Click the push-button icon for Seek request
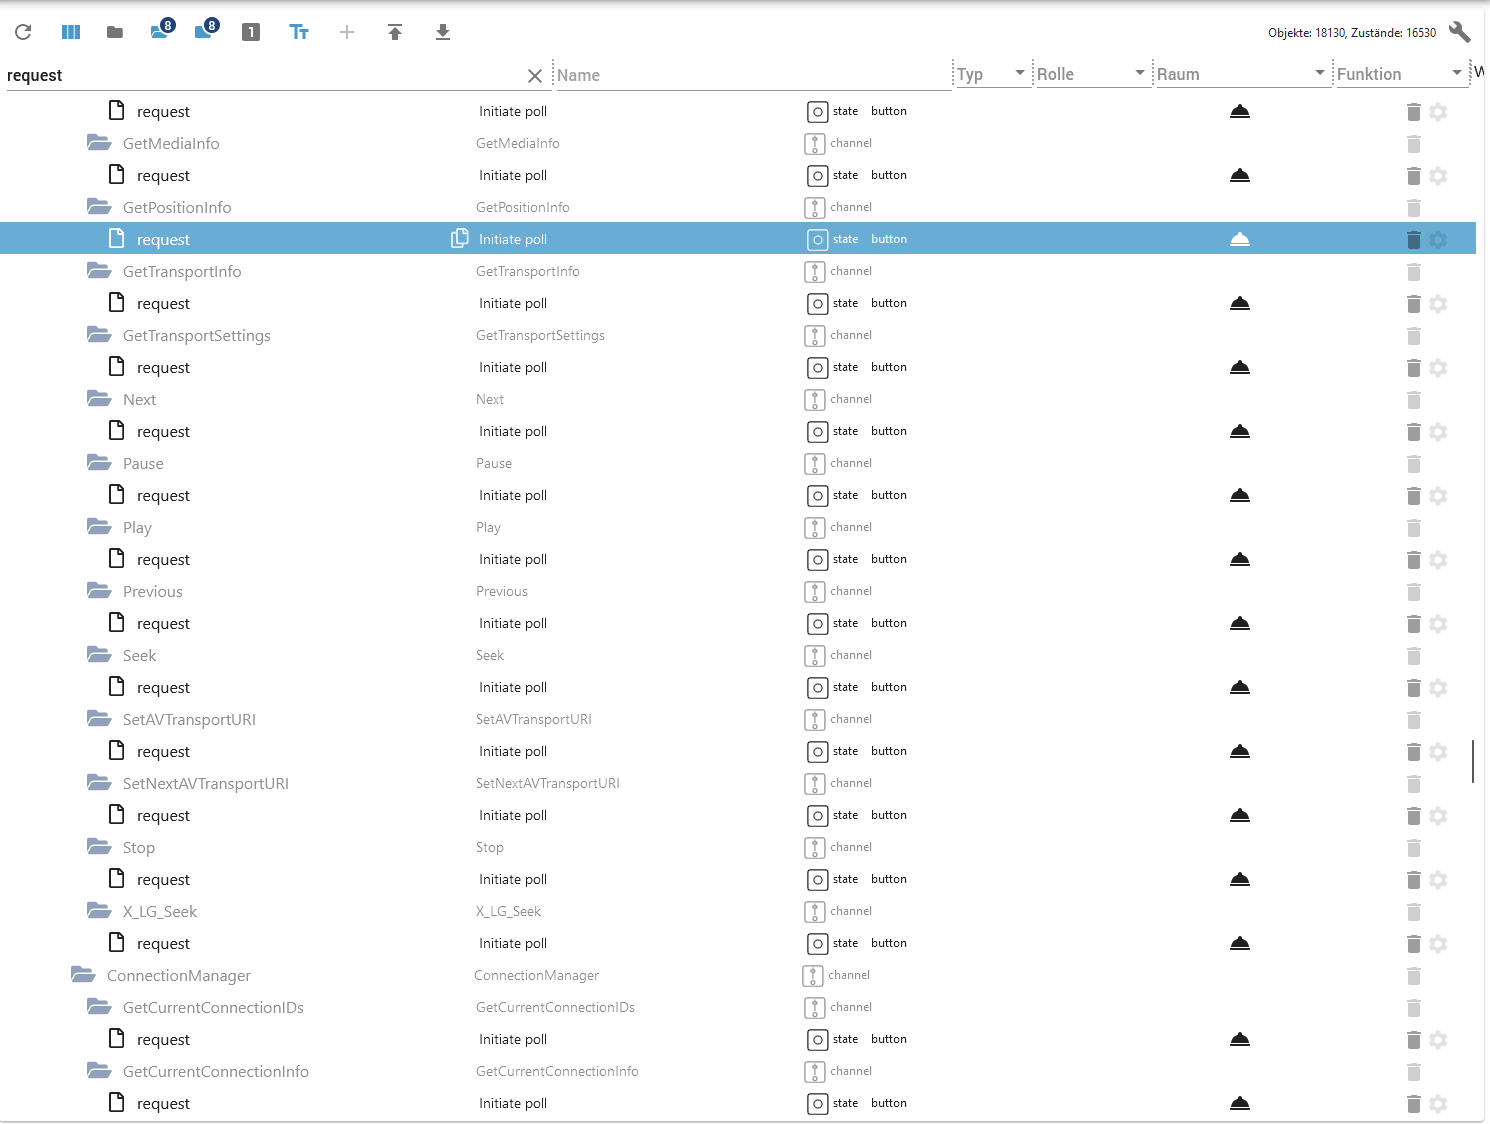This screenshot has width=1490, height=1124. pos(1240,687)
